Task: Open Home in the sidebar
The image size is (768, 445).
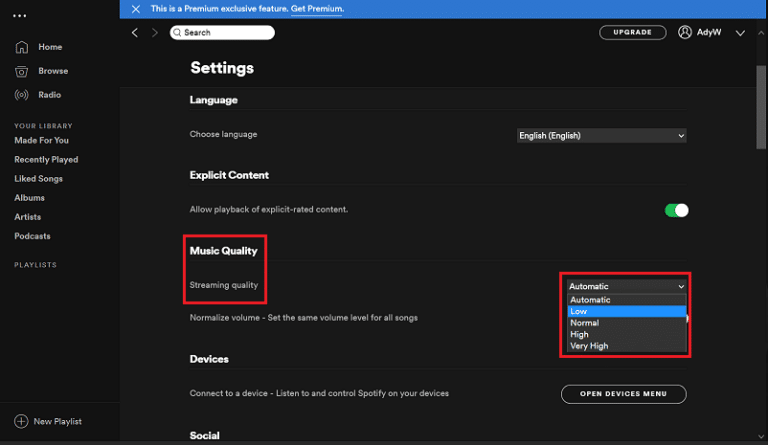Action: (x=50, y=47)
